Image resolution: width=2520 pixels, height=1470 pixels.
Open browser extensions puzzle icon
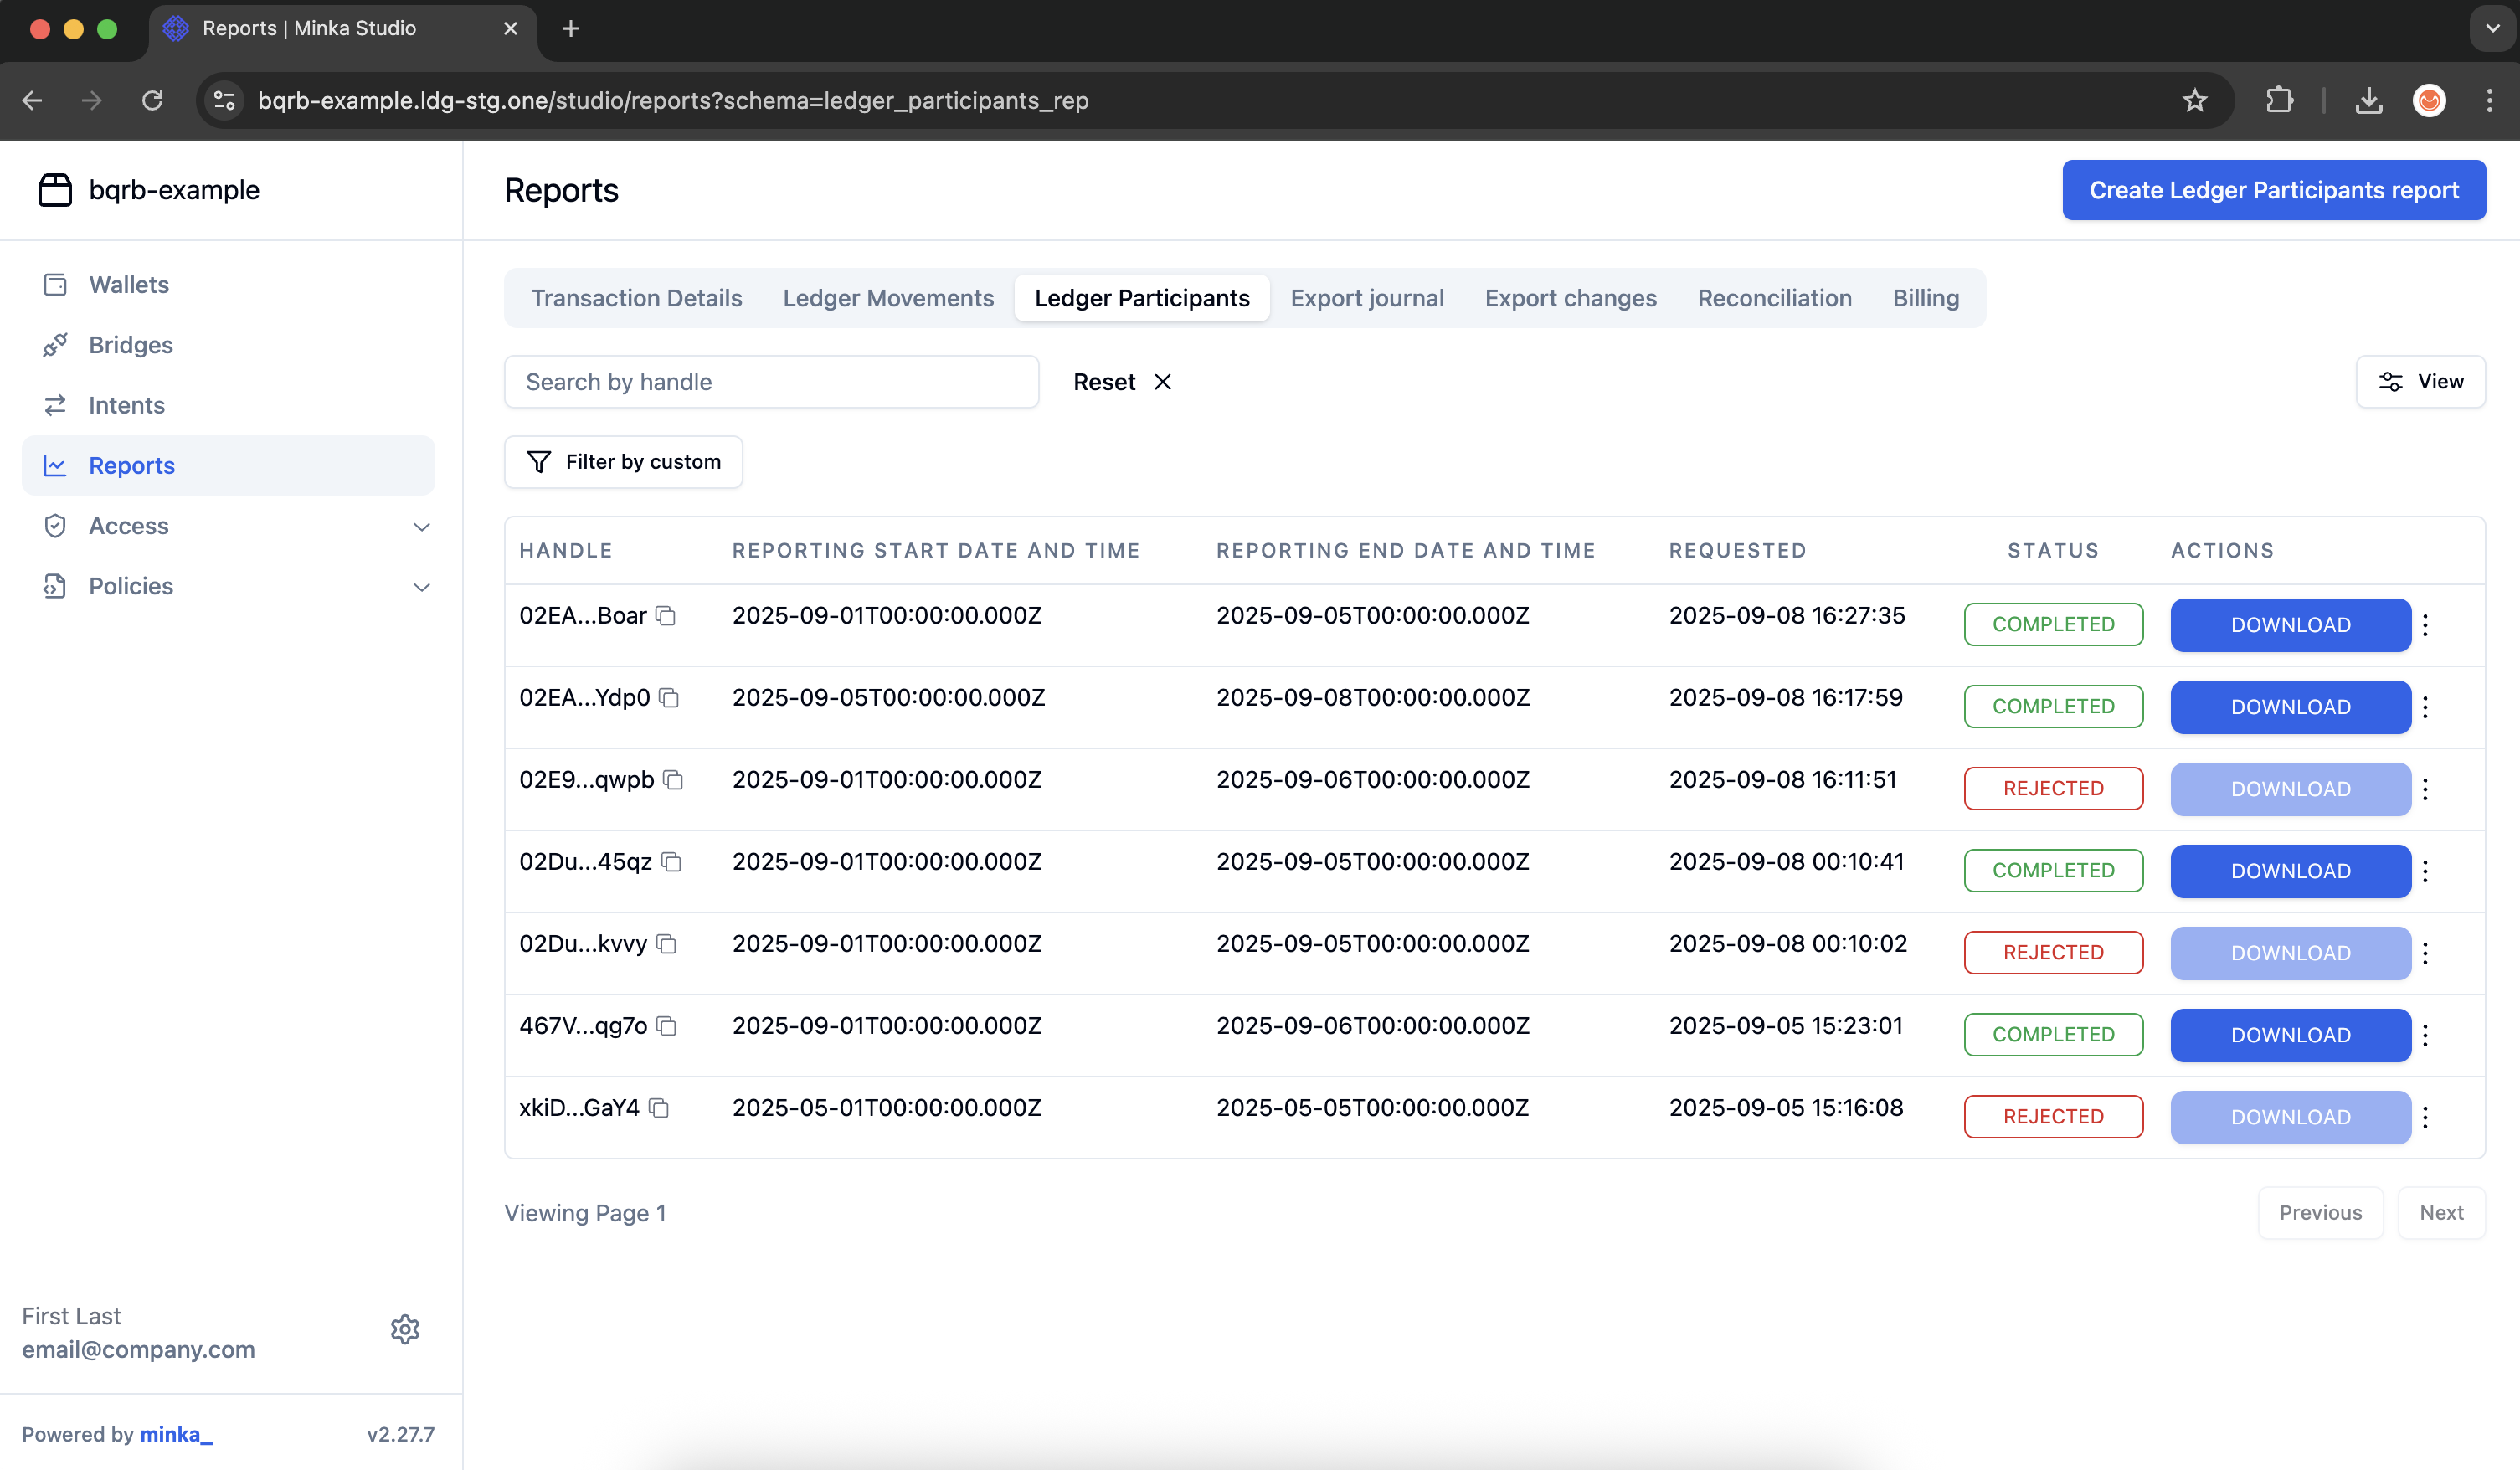[x=2279, y=100]
